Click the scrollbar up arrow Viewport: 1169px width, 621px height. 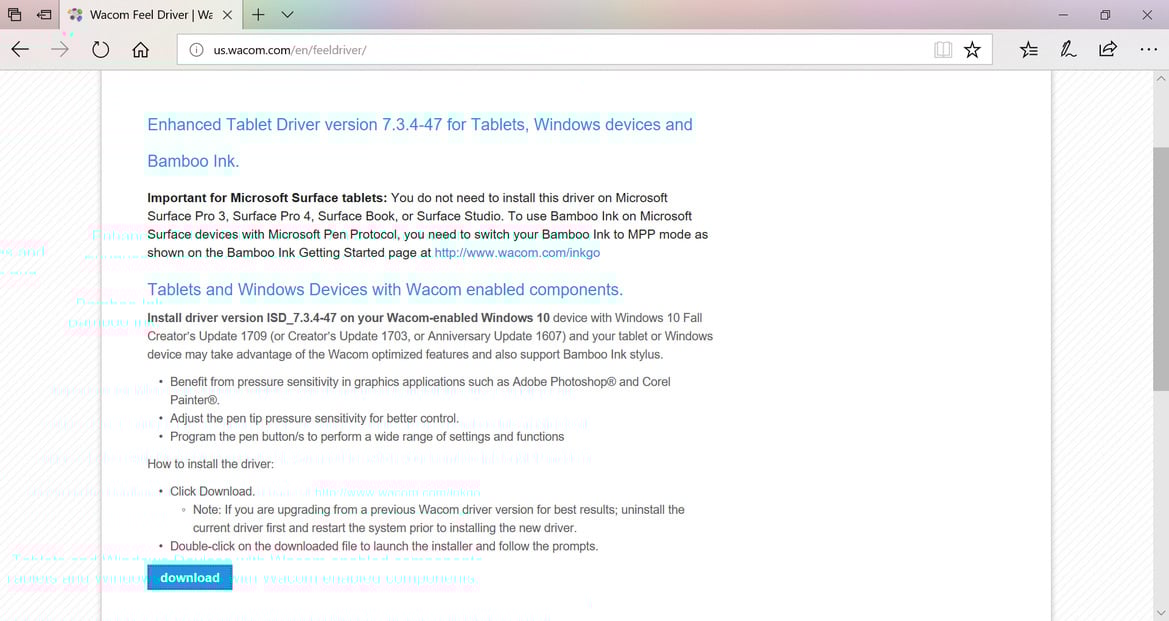(1161, 78)
